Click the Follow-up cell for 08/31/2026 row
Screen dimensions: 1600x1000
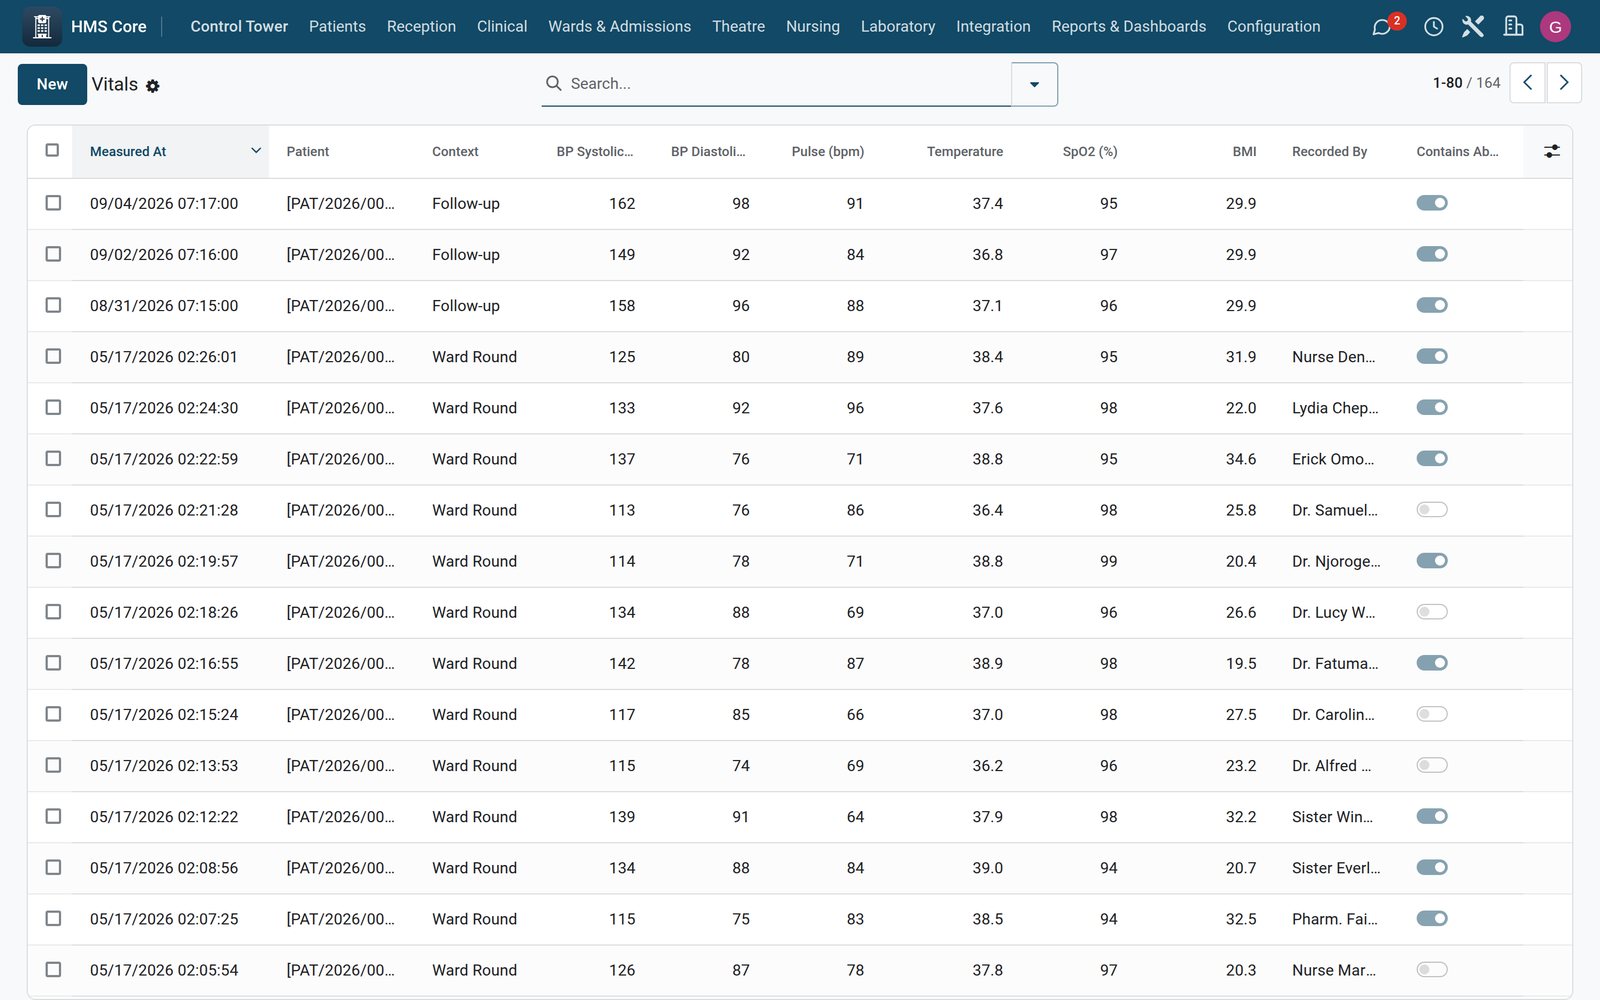(466, 306)
